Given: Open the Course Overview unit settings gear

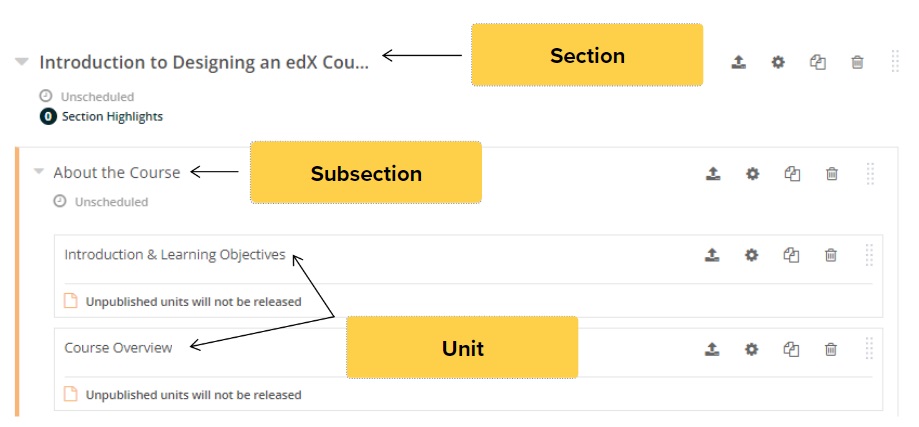Looking at the screenshot, I should 751,349.
